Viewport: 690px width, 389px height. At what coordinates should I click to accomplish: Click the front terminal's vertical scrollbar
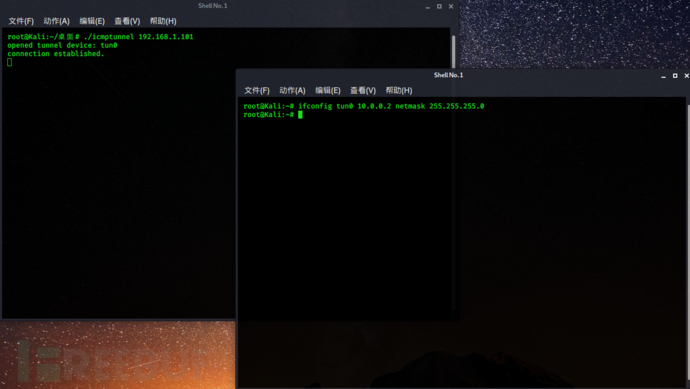[x=688, y=242]
